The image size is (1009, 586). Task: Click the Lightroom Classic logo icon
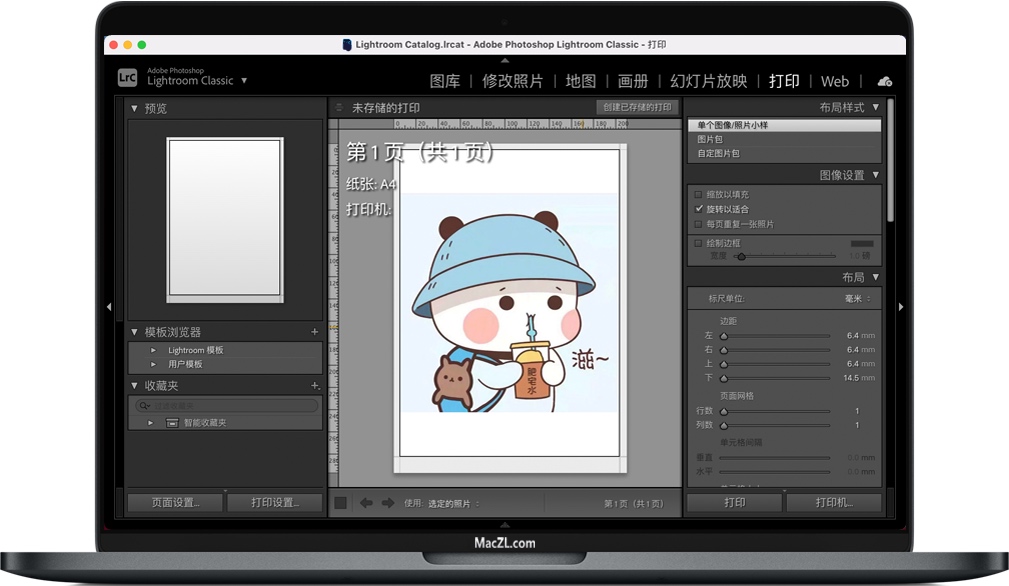(126, 76)
